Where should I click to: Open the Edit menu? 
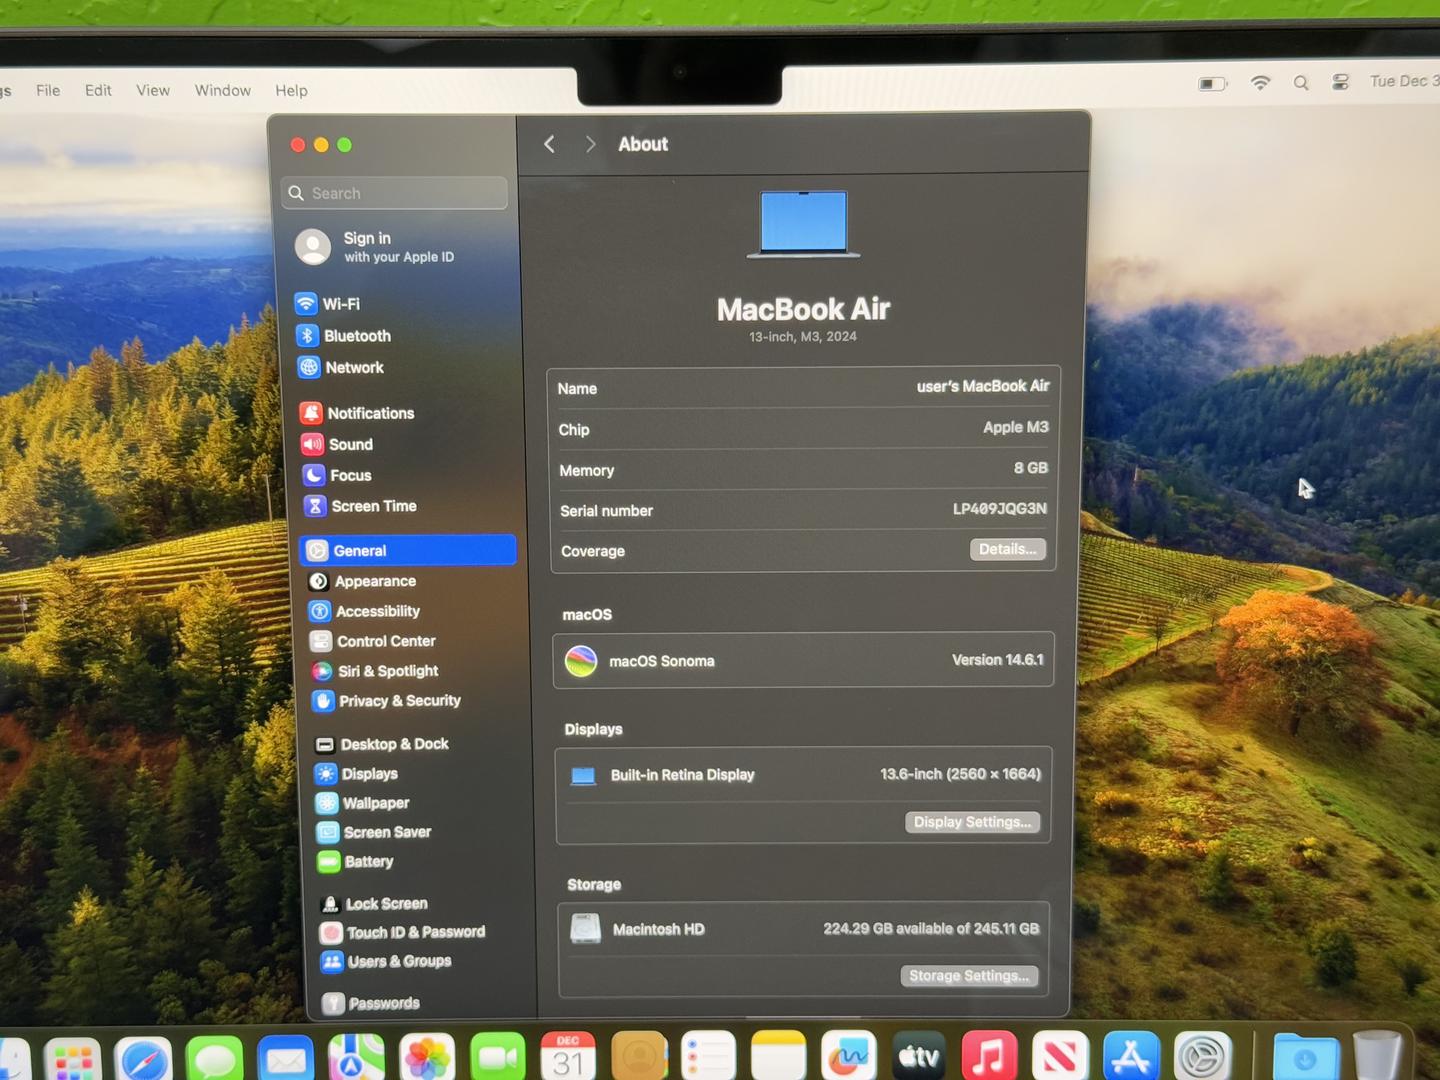pyautogui.click(x=98, y=90)
